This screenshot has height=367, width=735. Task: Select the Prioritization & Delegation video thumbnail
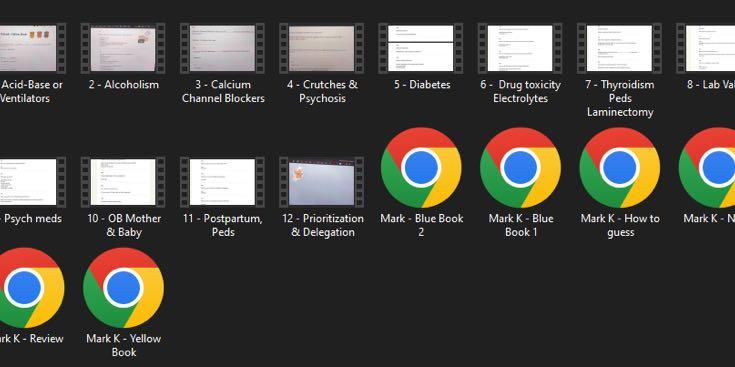(x=322, y=182)
